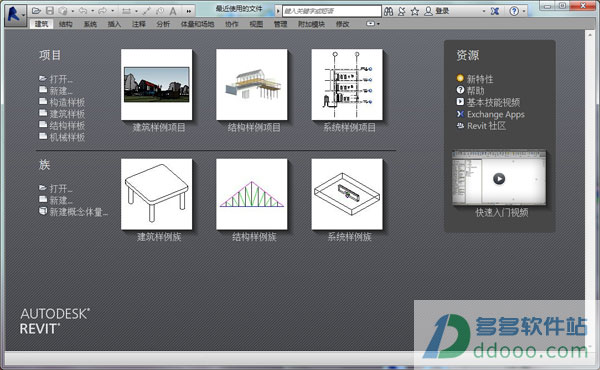Image resolution: width=600 pixels, height=370 pixels.
Task: Expand the sign-in 登录 dropdown arrow
Action: [x=484, y=11]
